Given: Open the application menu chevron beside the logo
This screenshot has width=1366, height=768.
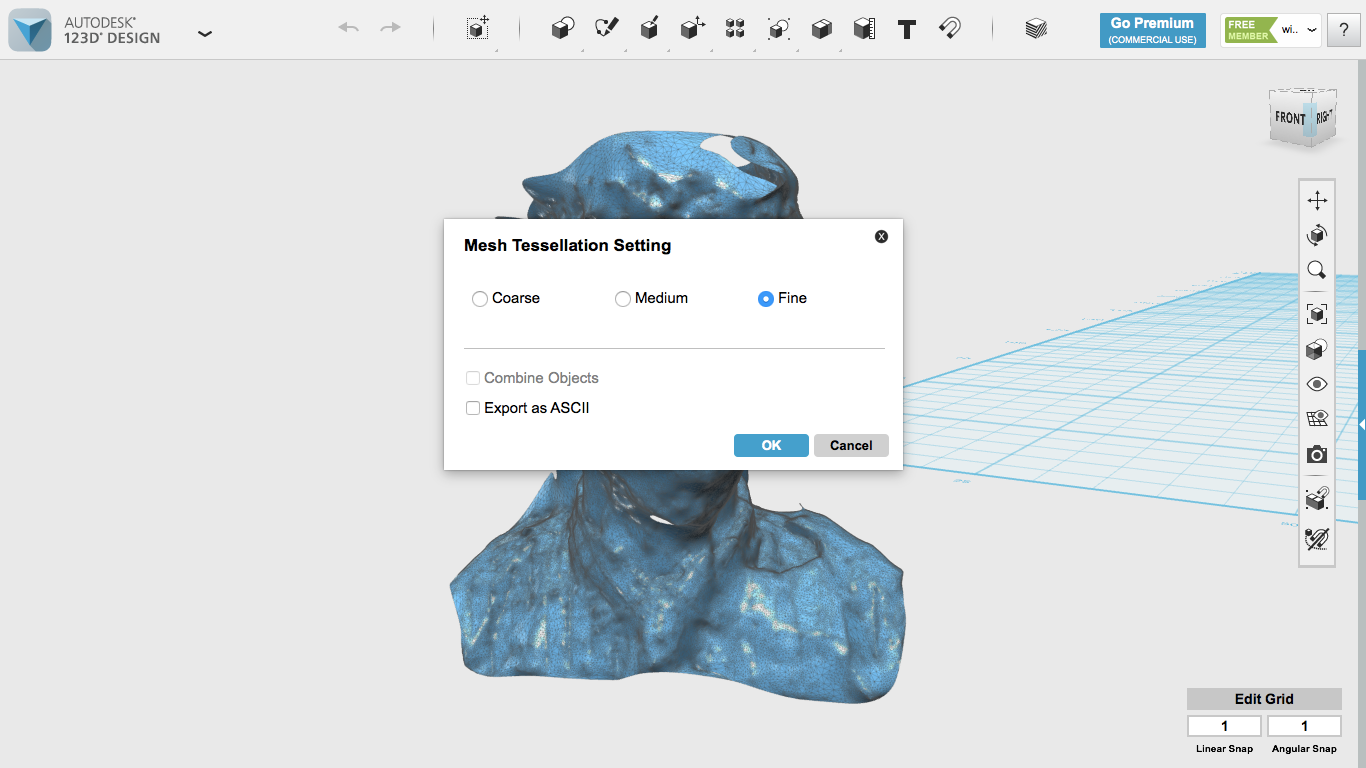Looking at the screenshot, I should point(205,33).
